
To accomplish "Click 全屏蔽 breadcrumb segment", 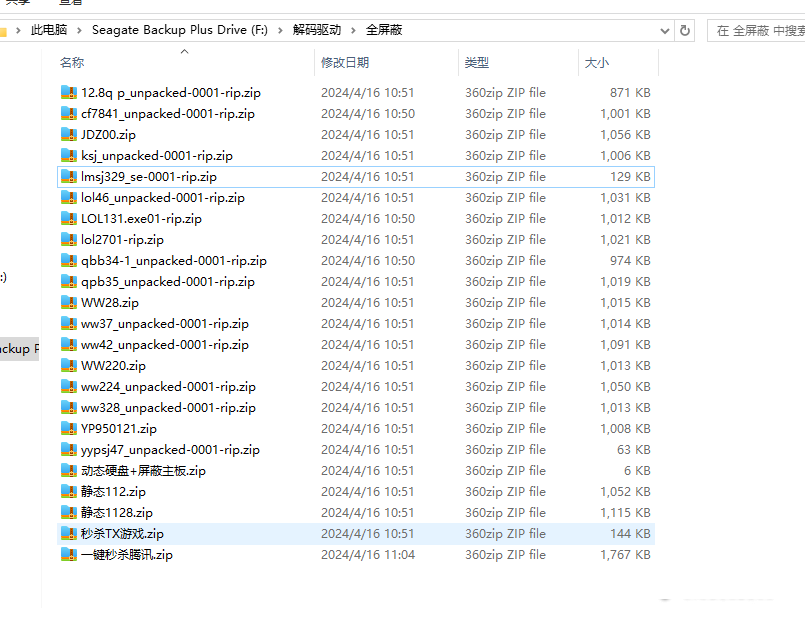I will point(384,30).
